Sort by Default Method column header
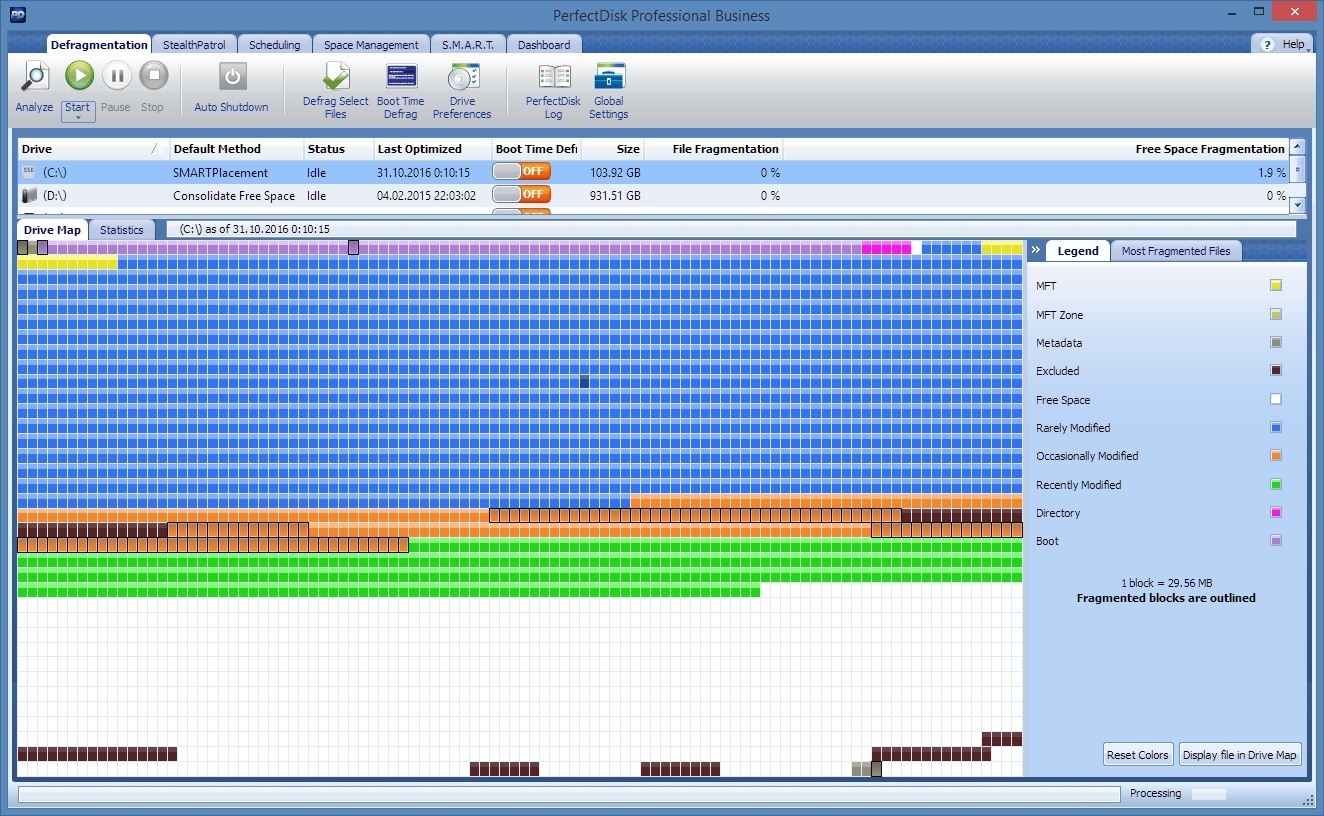The image size is (1324, 816). [236, 149]
